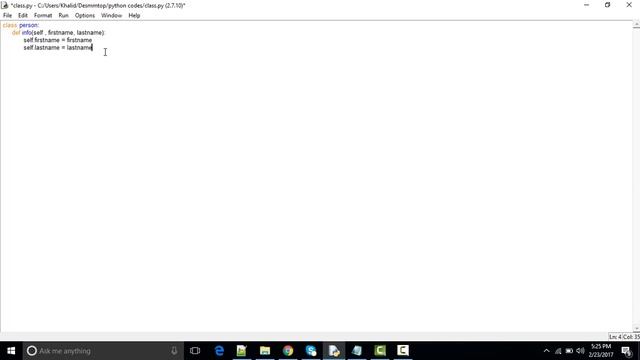This screenshot has height=360, width=640.
Task: Open Skype from the taskbar
Action: 311,351
